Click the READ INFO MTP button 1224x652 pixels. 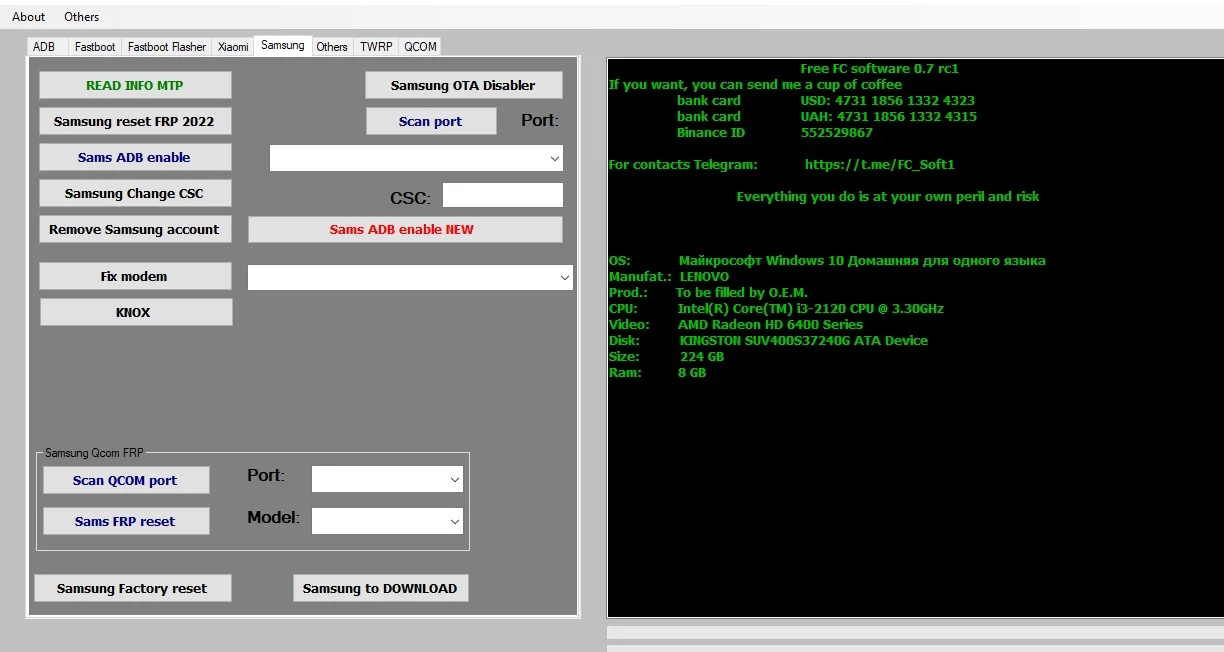click(135, 85)
